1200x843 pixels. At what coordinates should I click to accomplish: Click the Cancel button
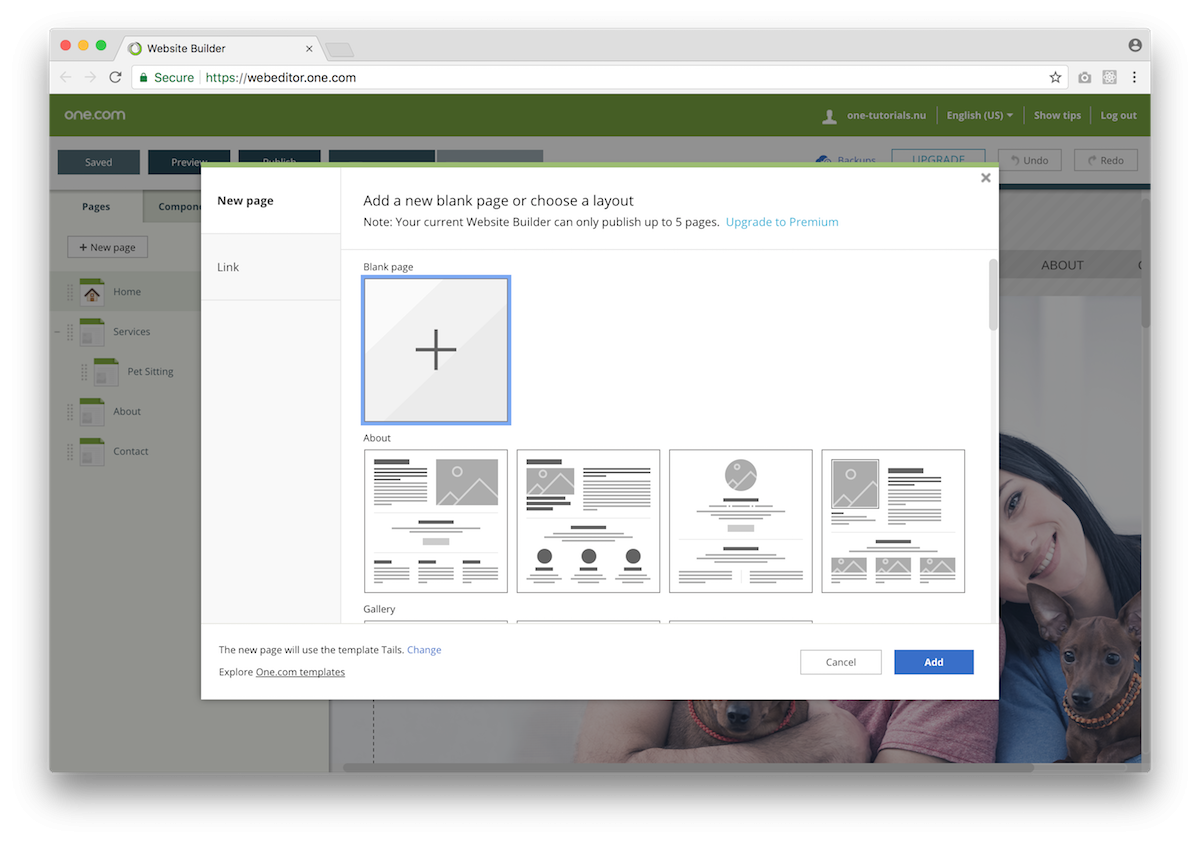[841, 662]
